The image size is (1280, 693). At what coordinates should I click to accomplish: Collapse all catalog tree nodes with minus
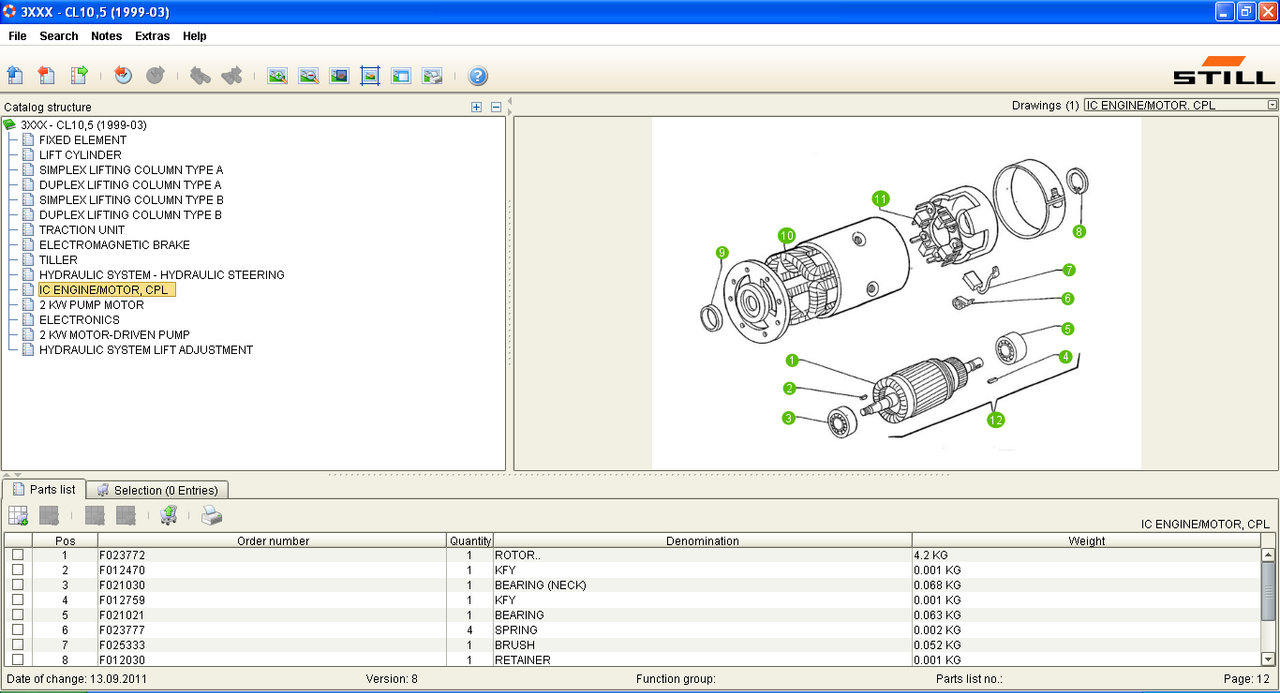click(495, 107)
